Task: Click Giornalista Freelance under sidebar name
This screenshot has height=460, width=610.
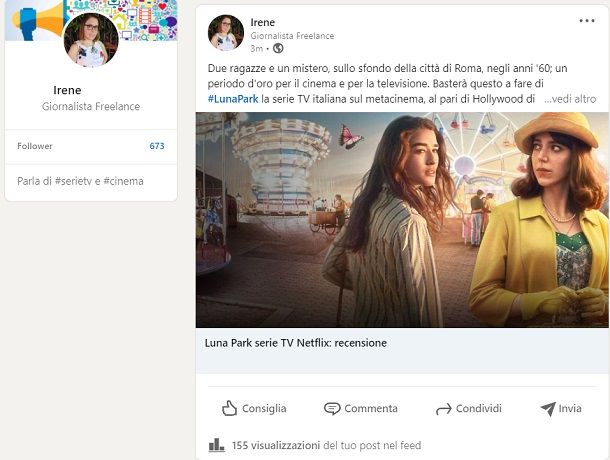Action: point(91,106)
